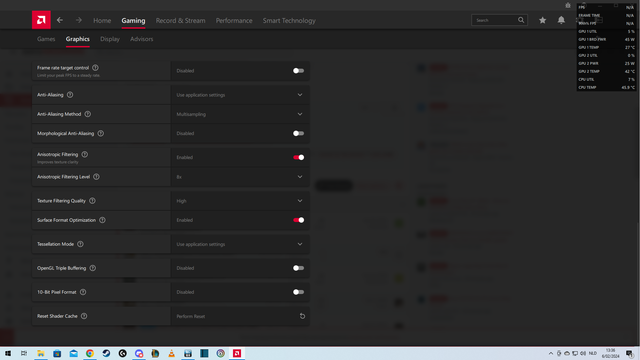Show help for Anisotropic Filtering Level
The height and width of the screenshot is (360, 640).
coord(96,177)
